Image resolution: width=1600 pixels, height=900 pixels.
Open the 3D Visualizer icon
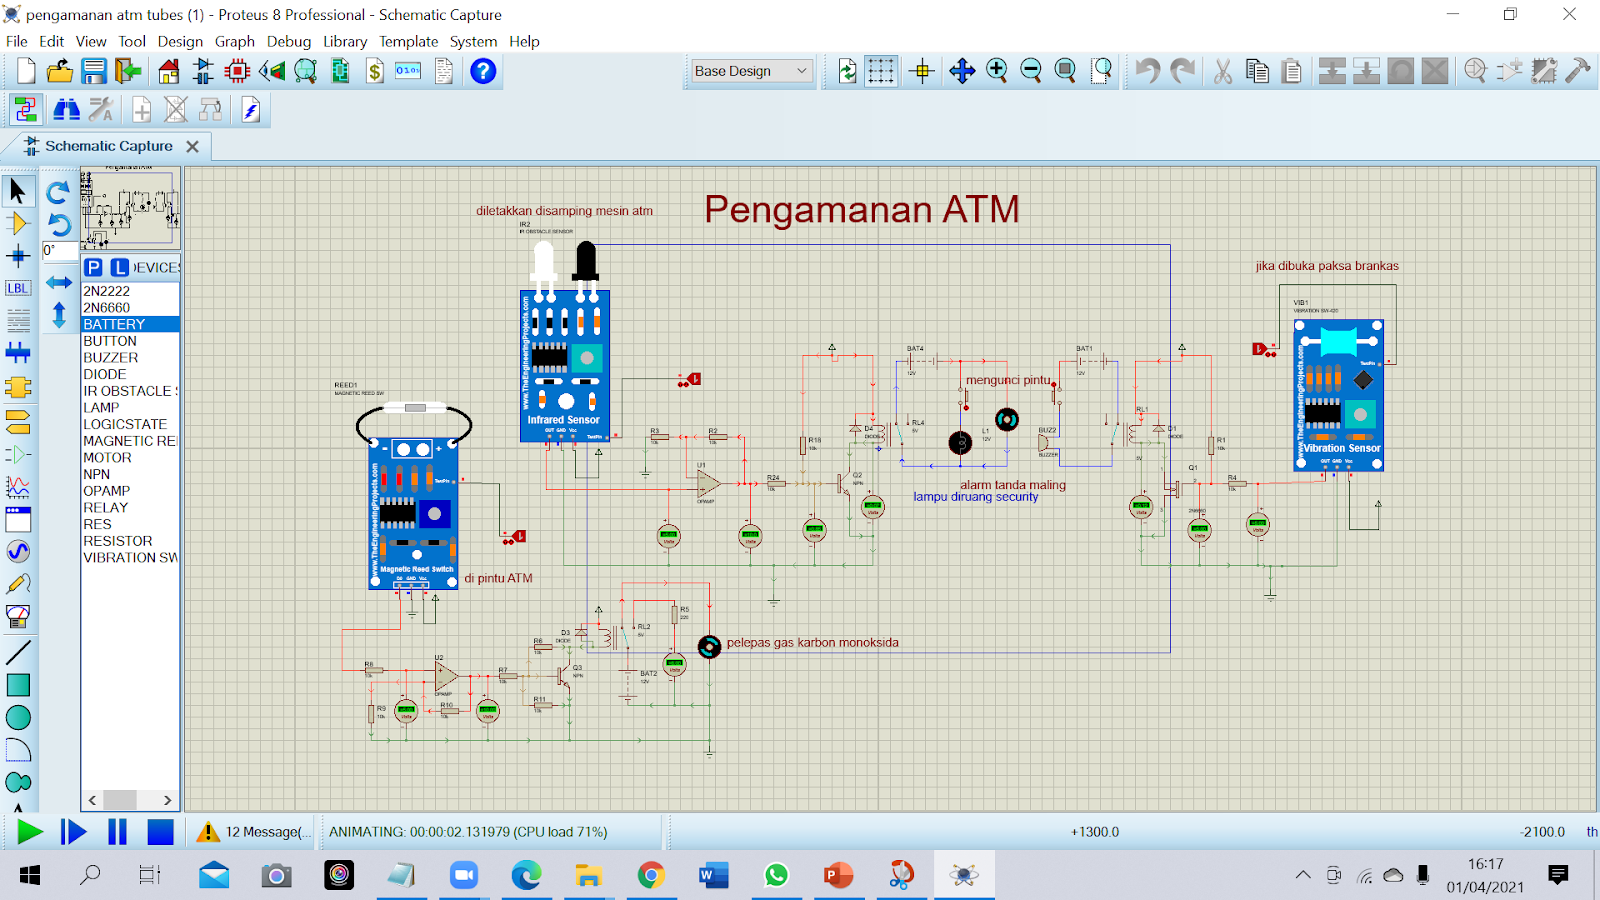[x=271, y=71]
